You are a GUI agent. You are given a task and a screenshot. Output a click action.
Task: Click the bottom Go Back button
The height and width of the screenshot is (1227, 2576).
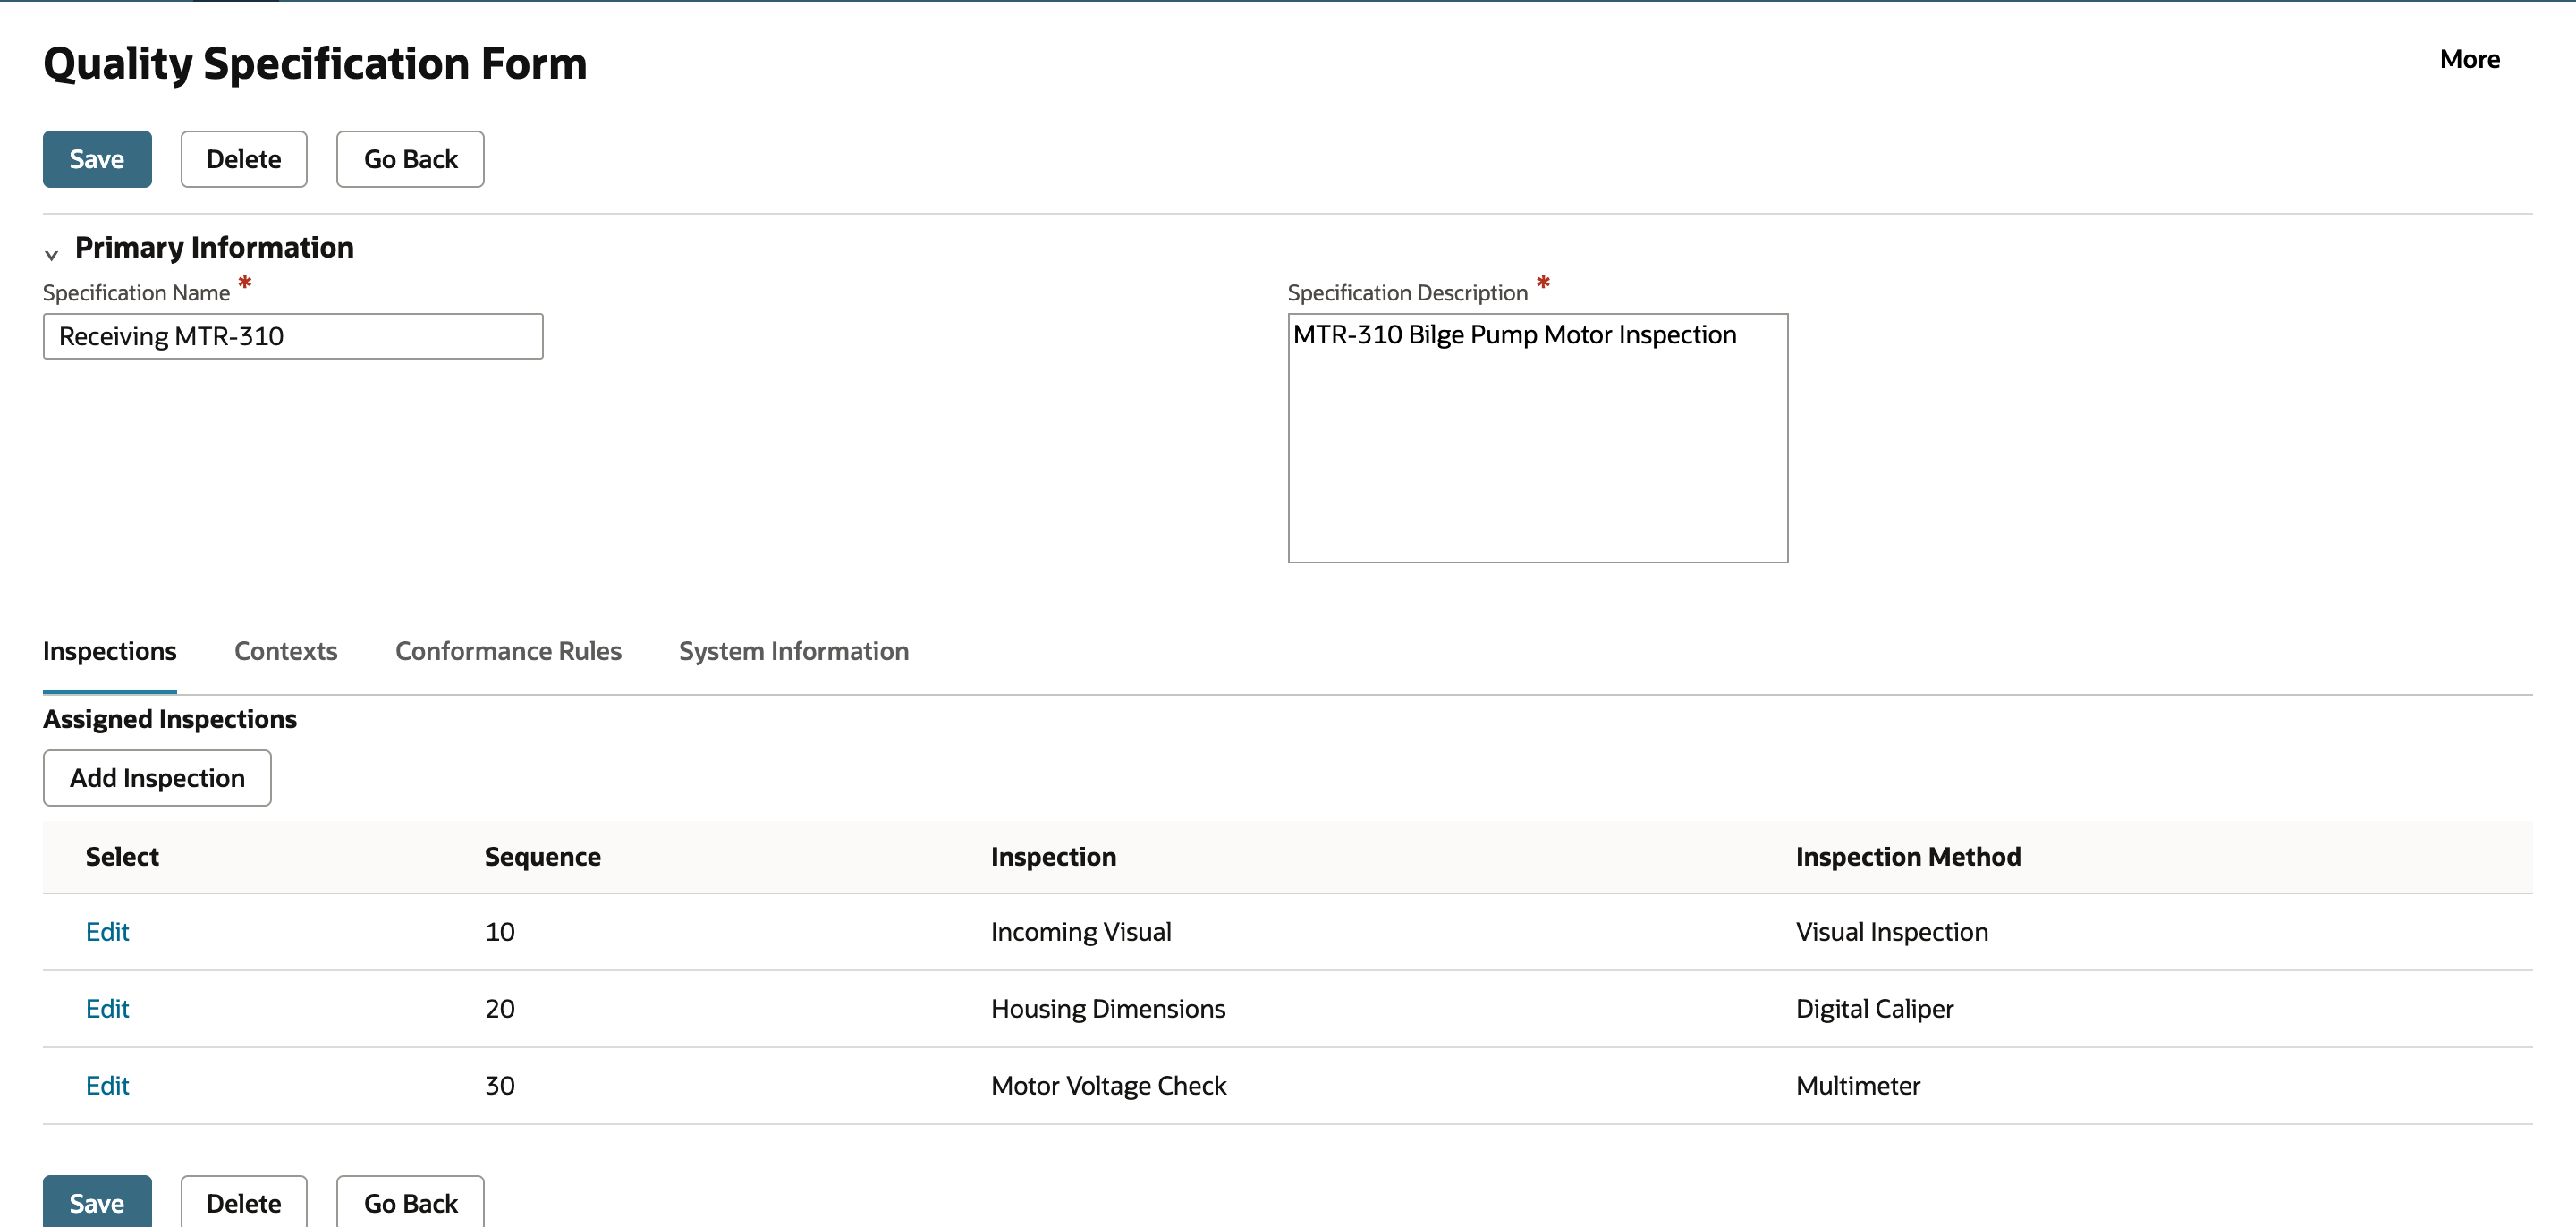pyautogui.click(x=410, y=1202)
